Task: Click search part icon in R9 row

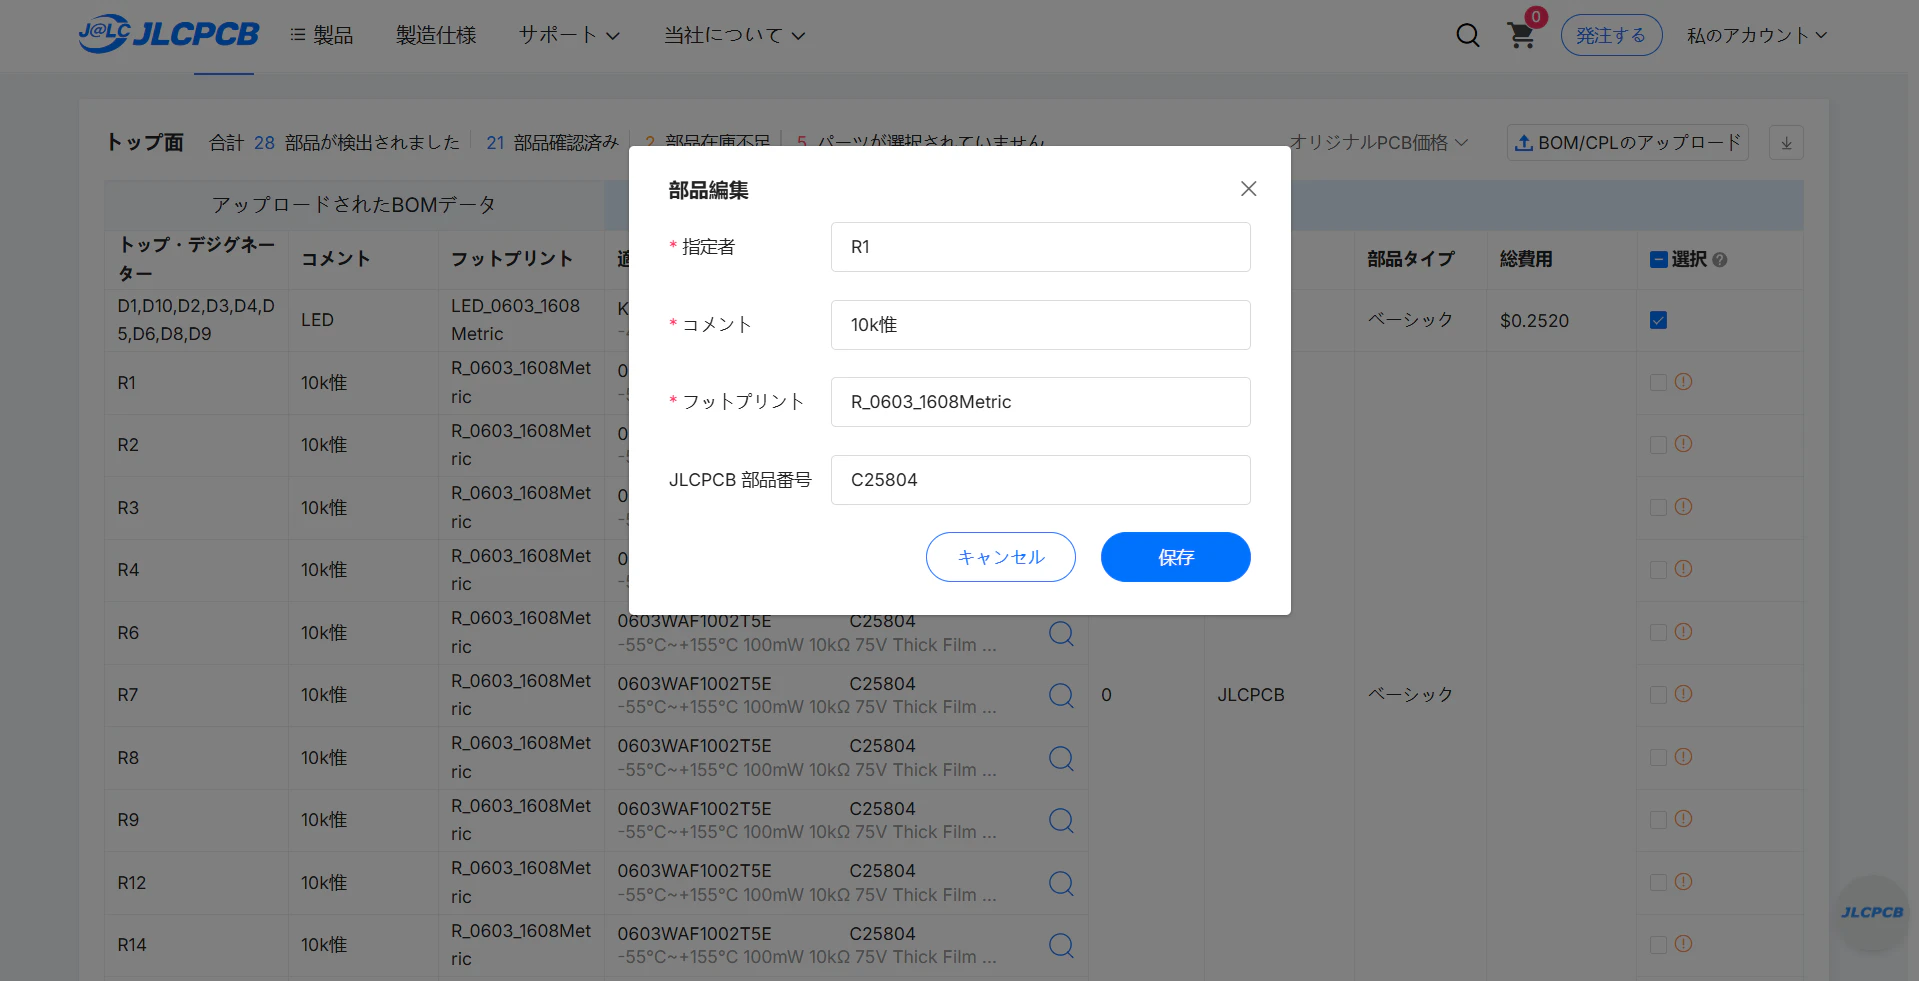Action: 1061,820
